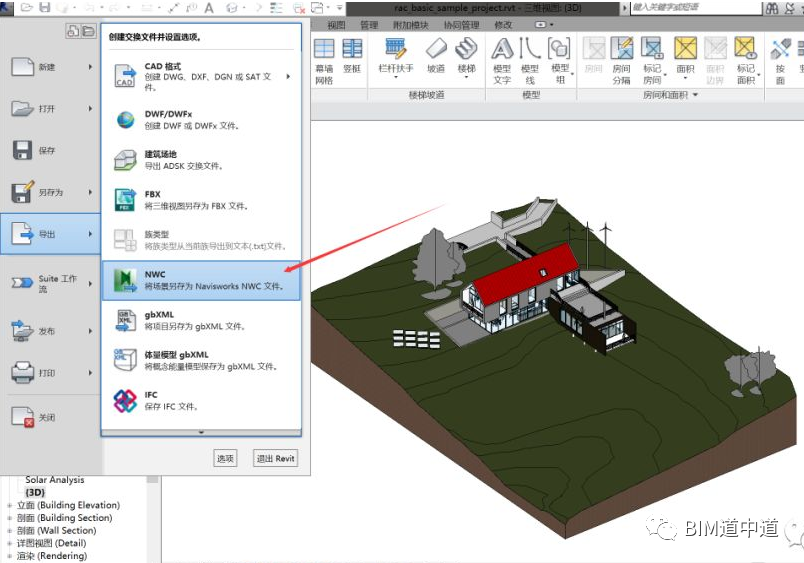Expand the 打印 submenu arrow
Viewport: 804px width, 563px height.
point(90,373)
